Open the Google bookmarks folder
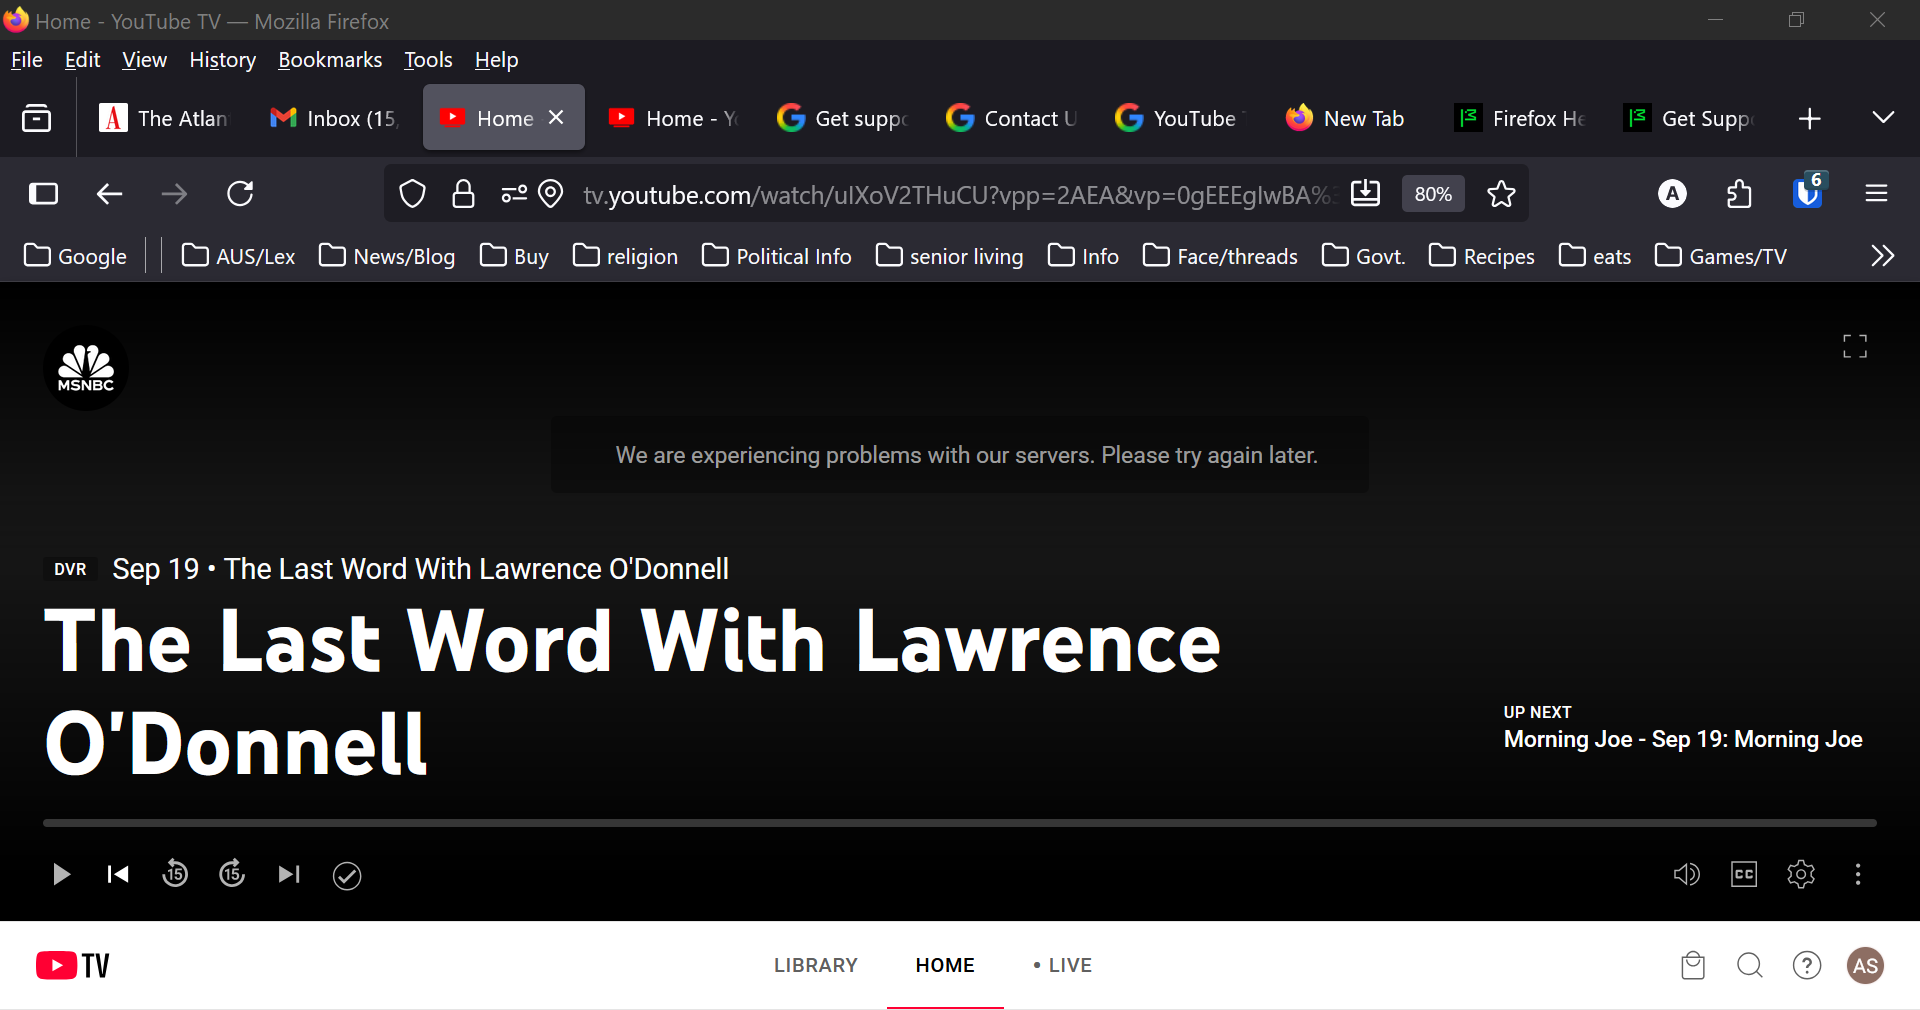Viewport: 1920px width, 1010px height. click(x=75, y=257)
